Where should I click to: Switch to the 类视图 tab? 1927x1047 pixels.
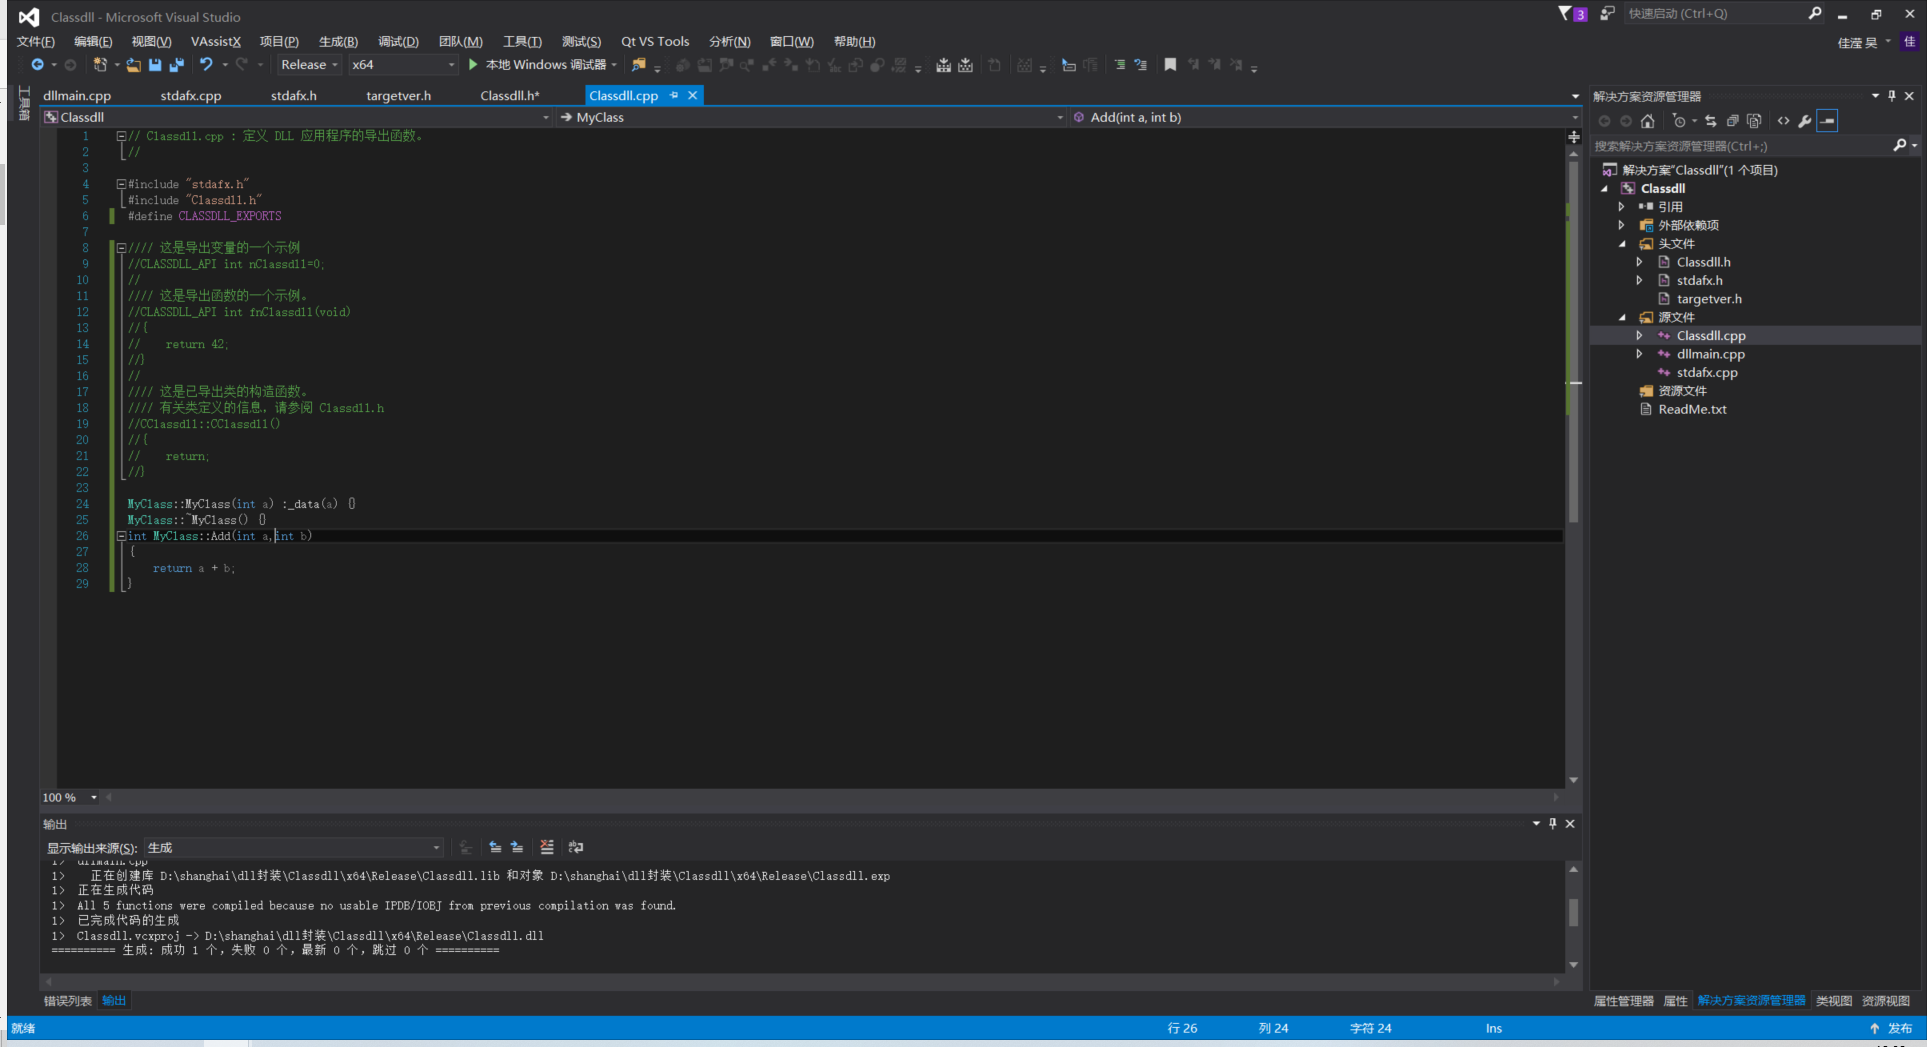pyautogui.click(x=1833, y=1001)
